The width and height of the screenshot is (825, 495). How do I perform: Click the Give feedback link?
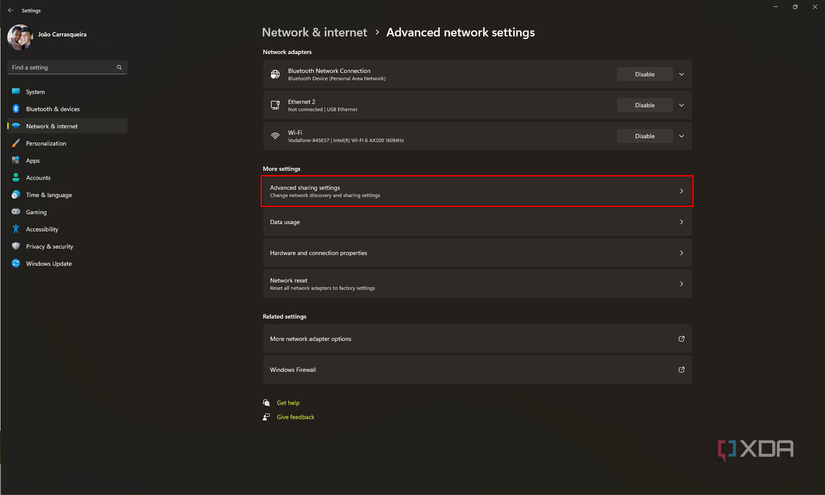pos(295,417)
